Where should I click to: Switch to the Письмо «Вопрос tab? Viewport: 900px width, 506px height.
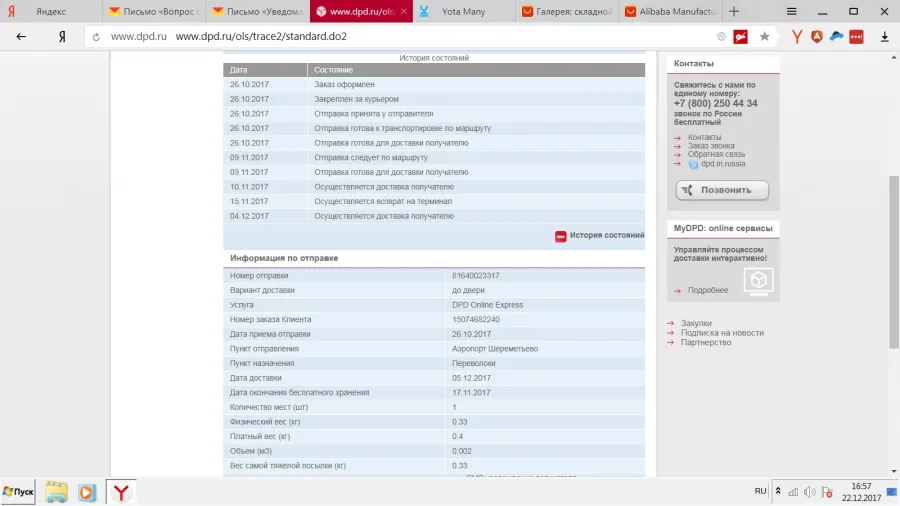(154, 11)
